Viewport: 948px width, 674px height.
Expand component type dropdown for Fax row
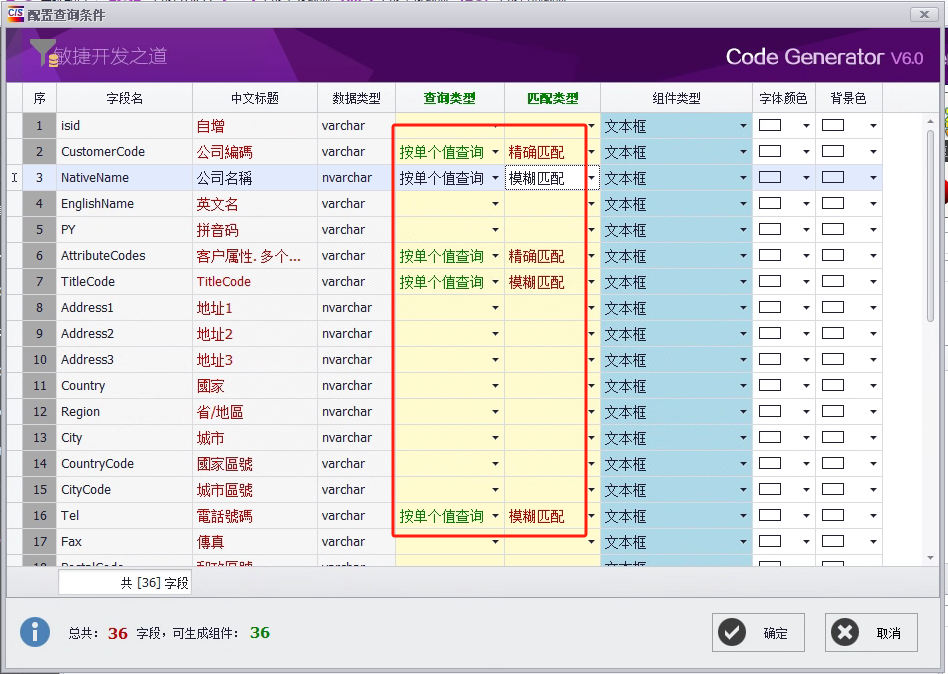point(743,542)
